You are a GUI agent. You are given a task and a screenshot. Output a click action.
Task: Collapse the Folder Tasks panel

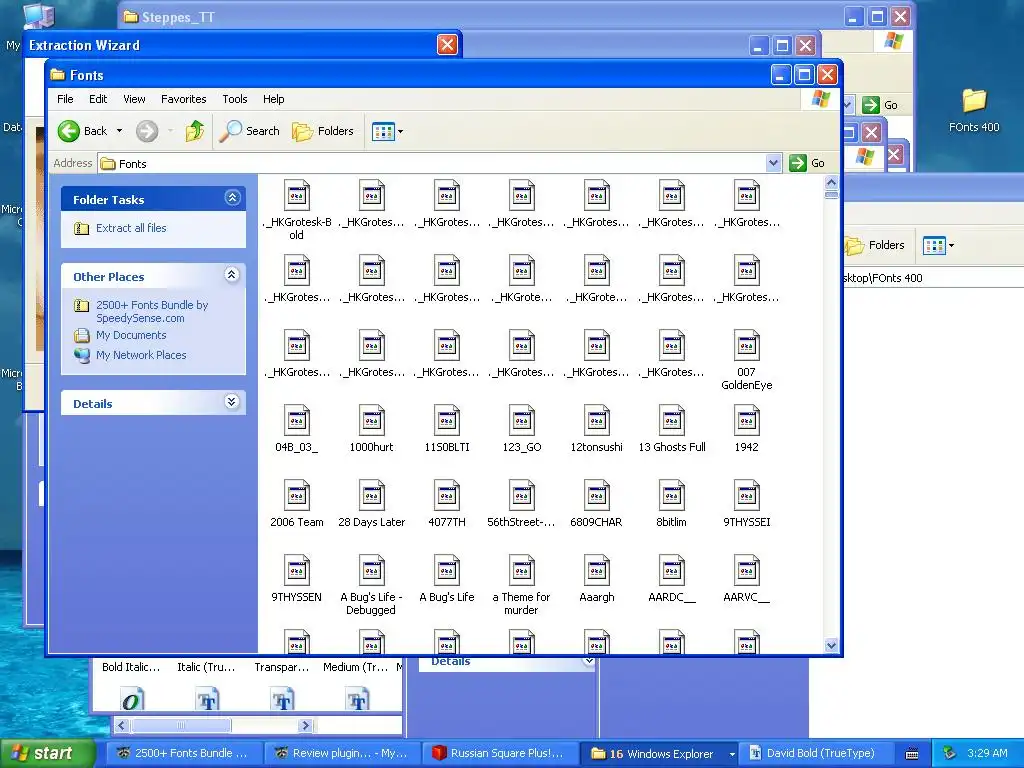coord(232,198)
